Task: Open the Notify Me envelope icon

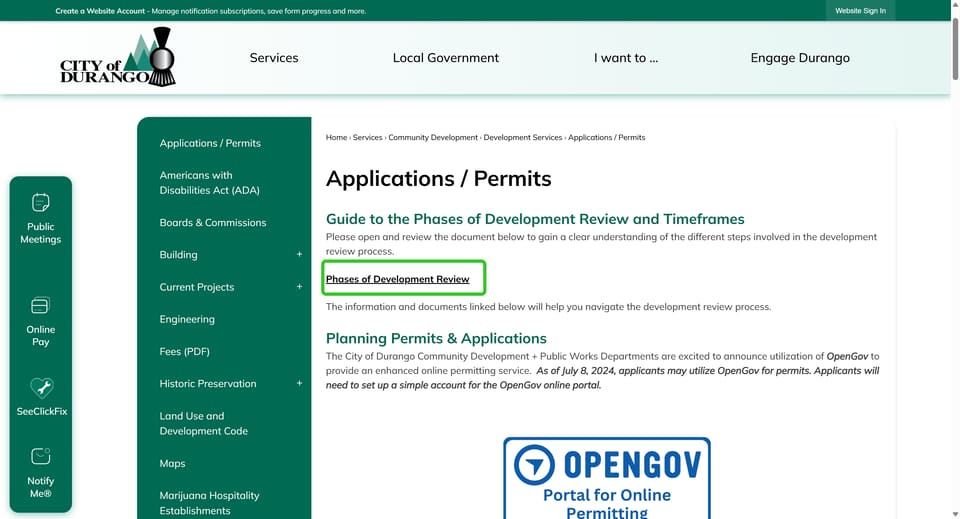Action: coord(40,457)
